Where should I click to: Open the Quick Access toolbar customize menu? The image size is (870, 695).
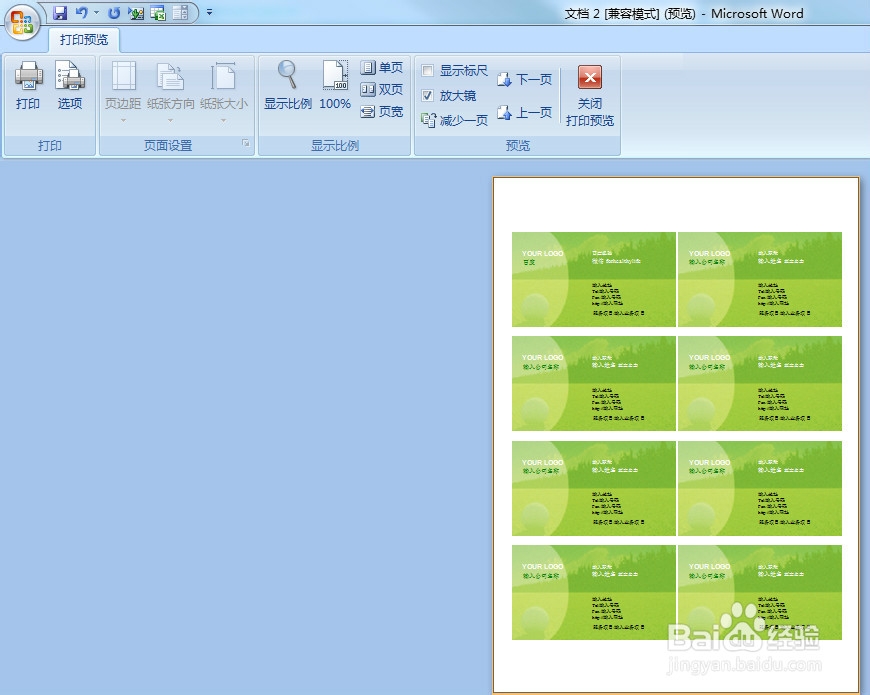click(208, 11)
